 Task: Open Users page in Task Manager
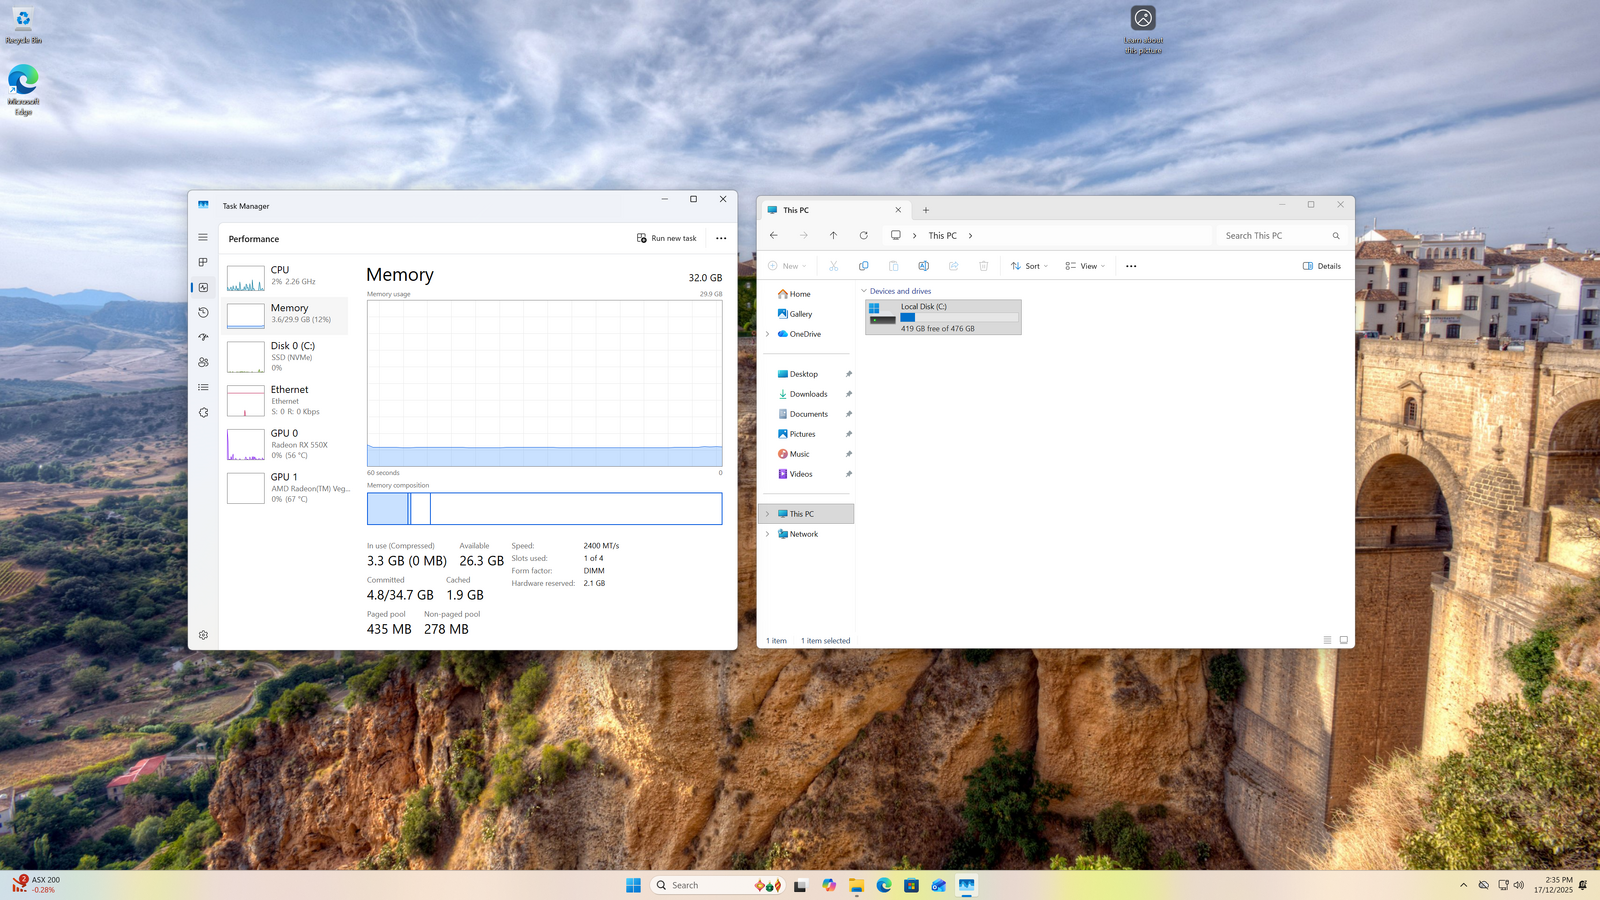[x=203, y=362]
